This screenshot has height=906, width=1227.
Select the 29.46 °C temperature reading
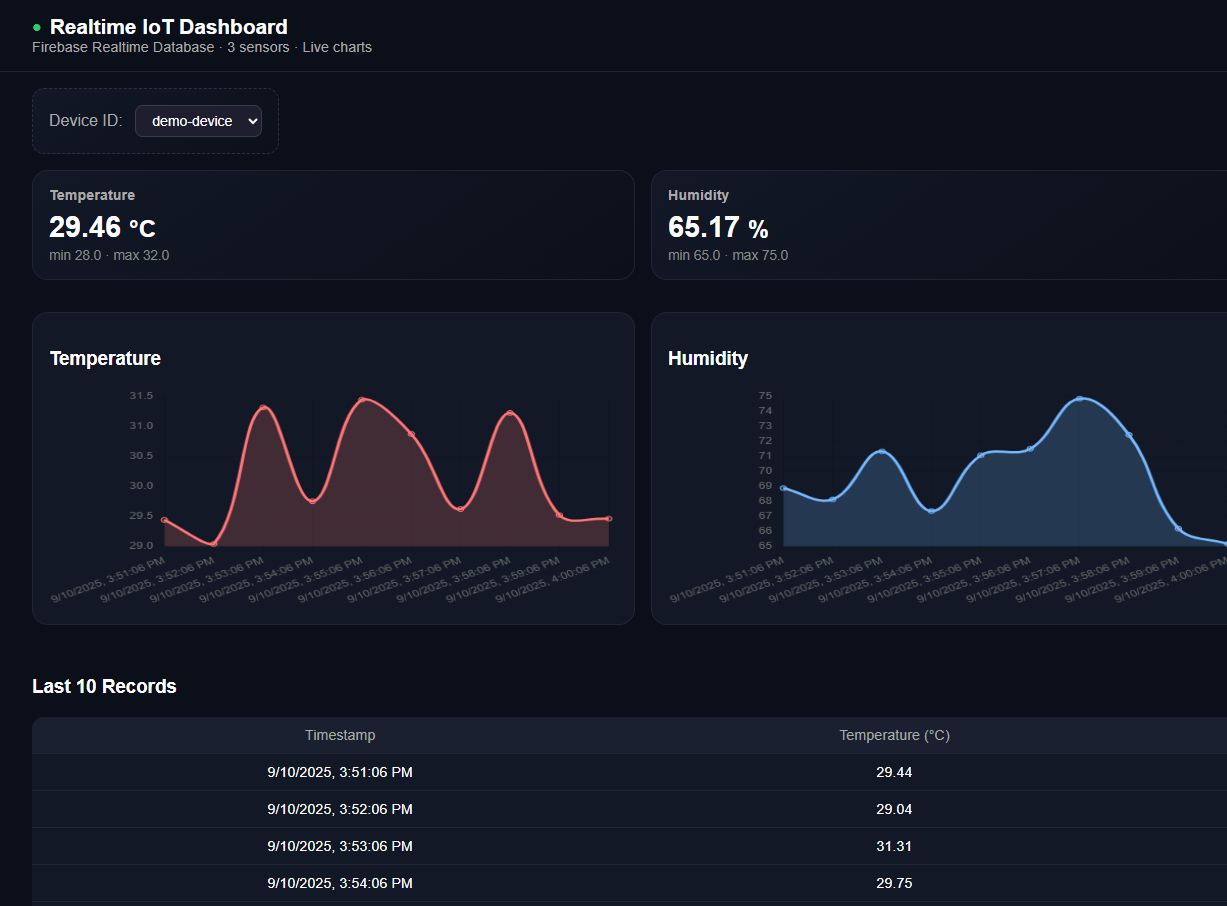(102, 228)
